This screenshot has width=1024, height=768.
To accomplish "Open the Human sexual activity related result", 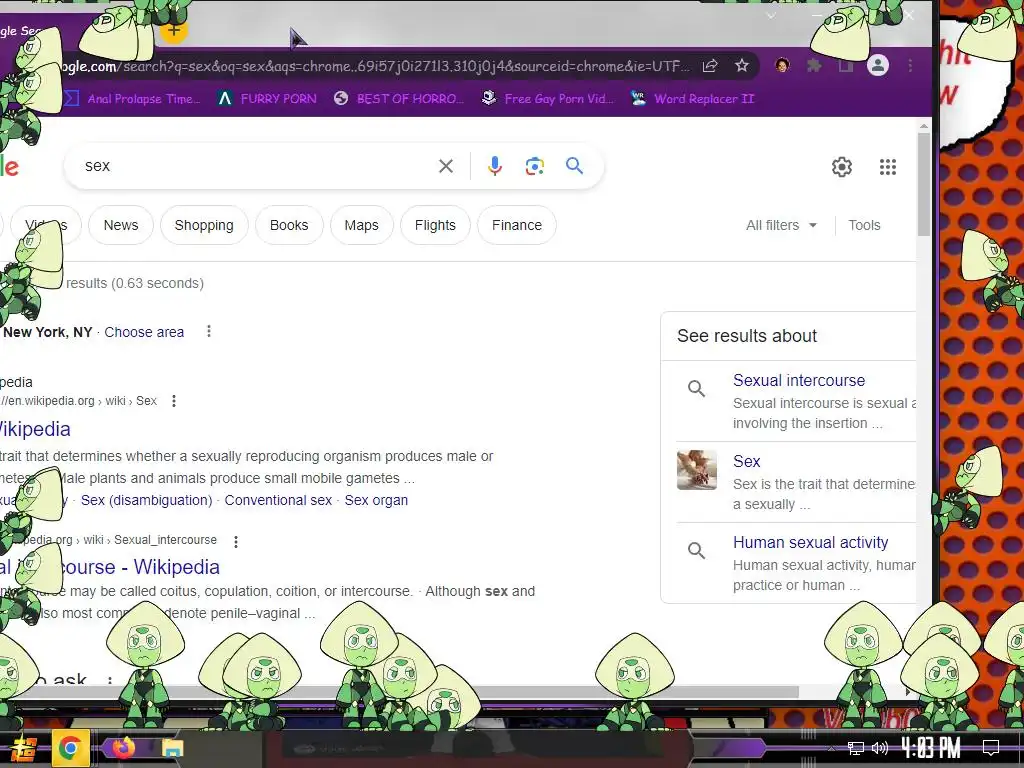I will point(810,543).
